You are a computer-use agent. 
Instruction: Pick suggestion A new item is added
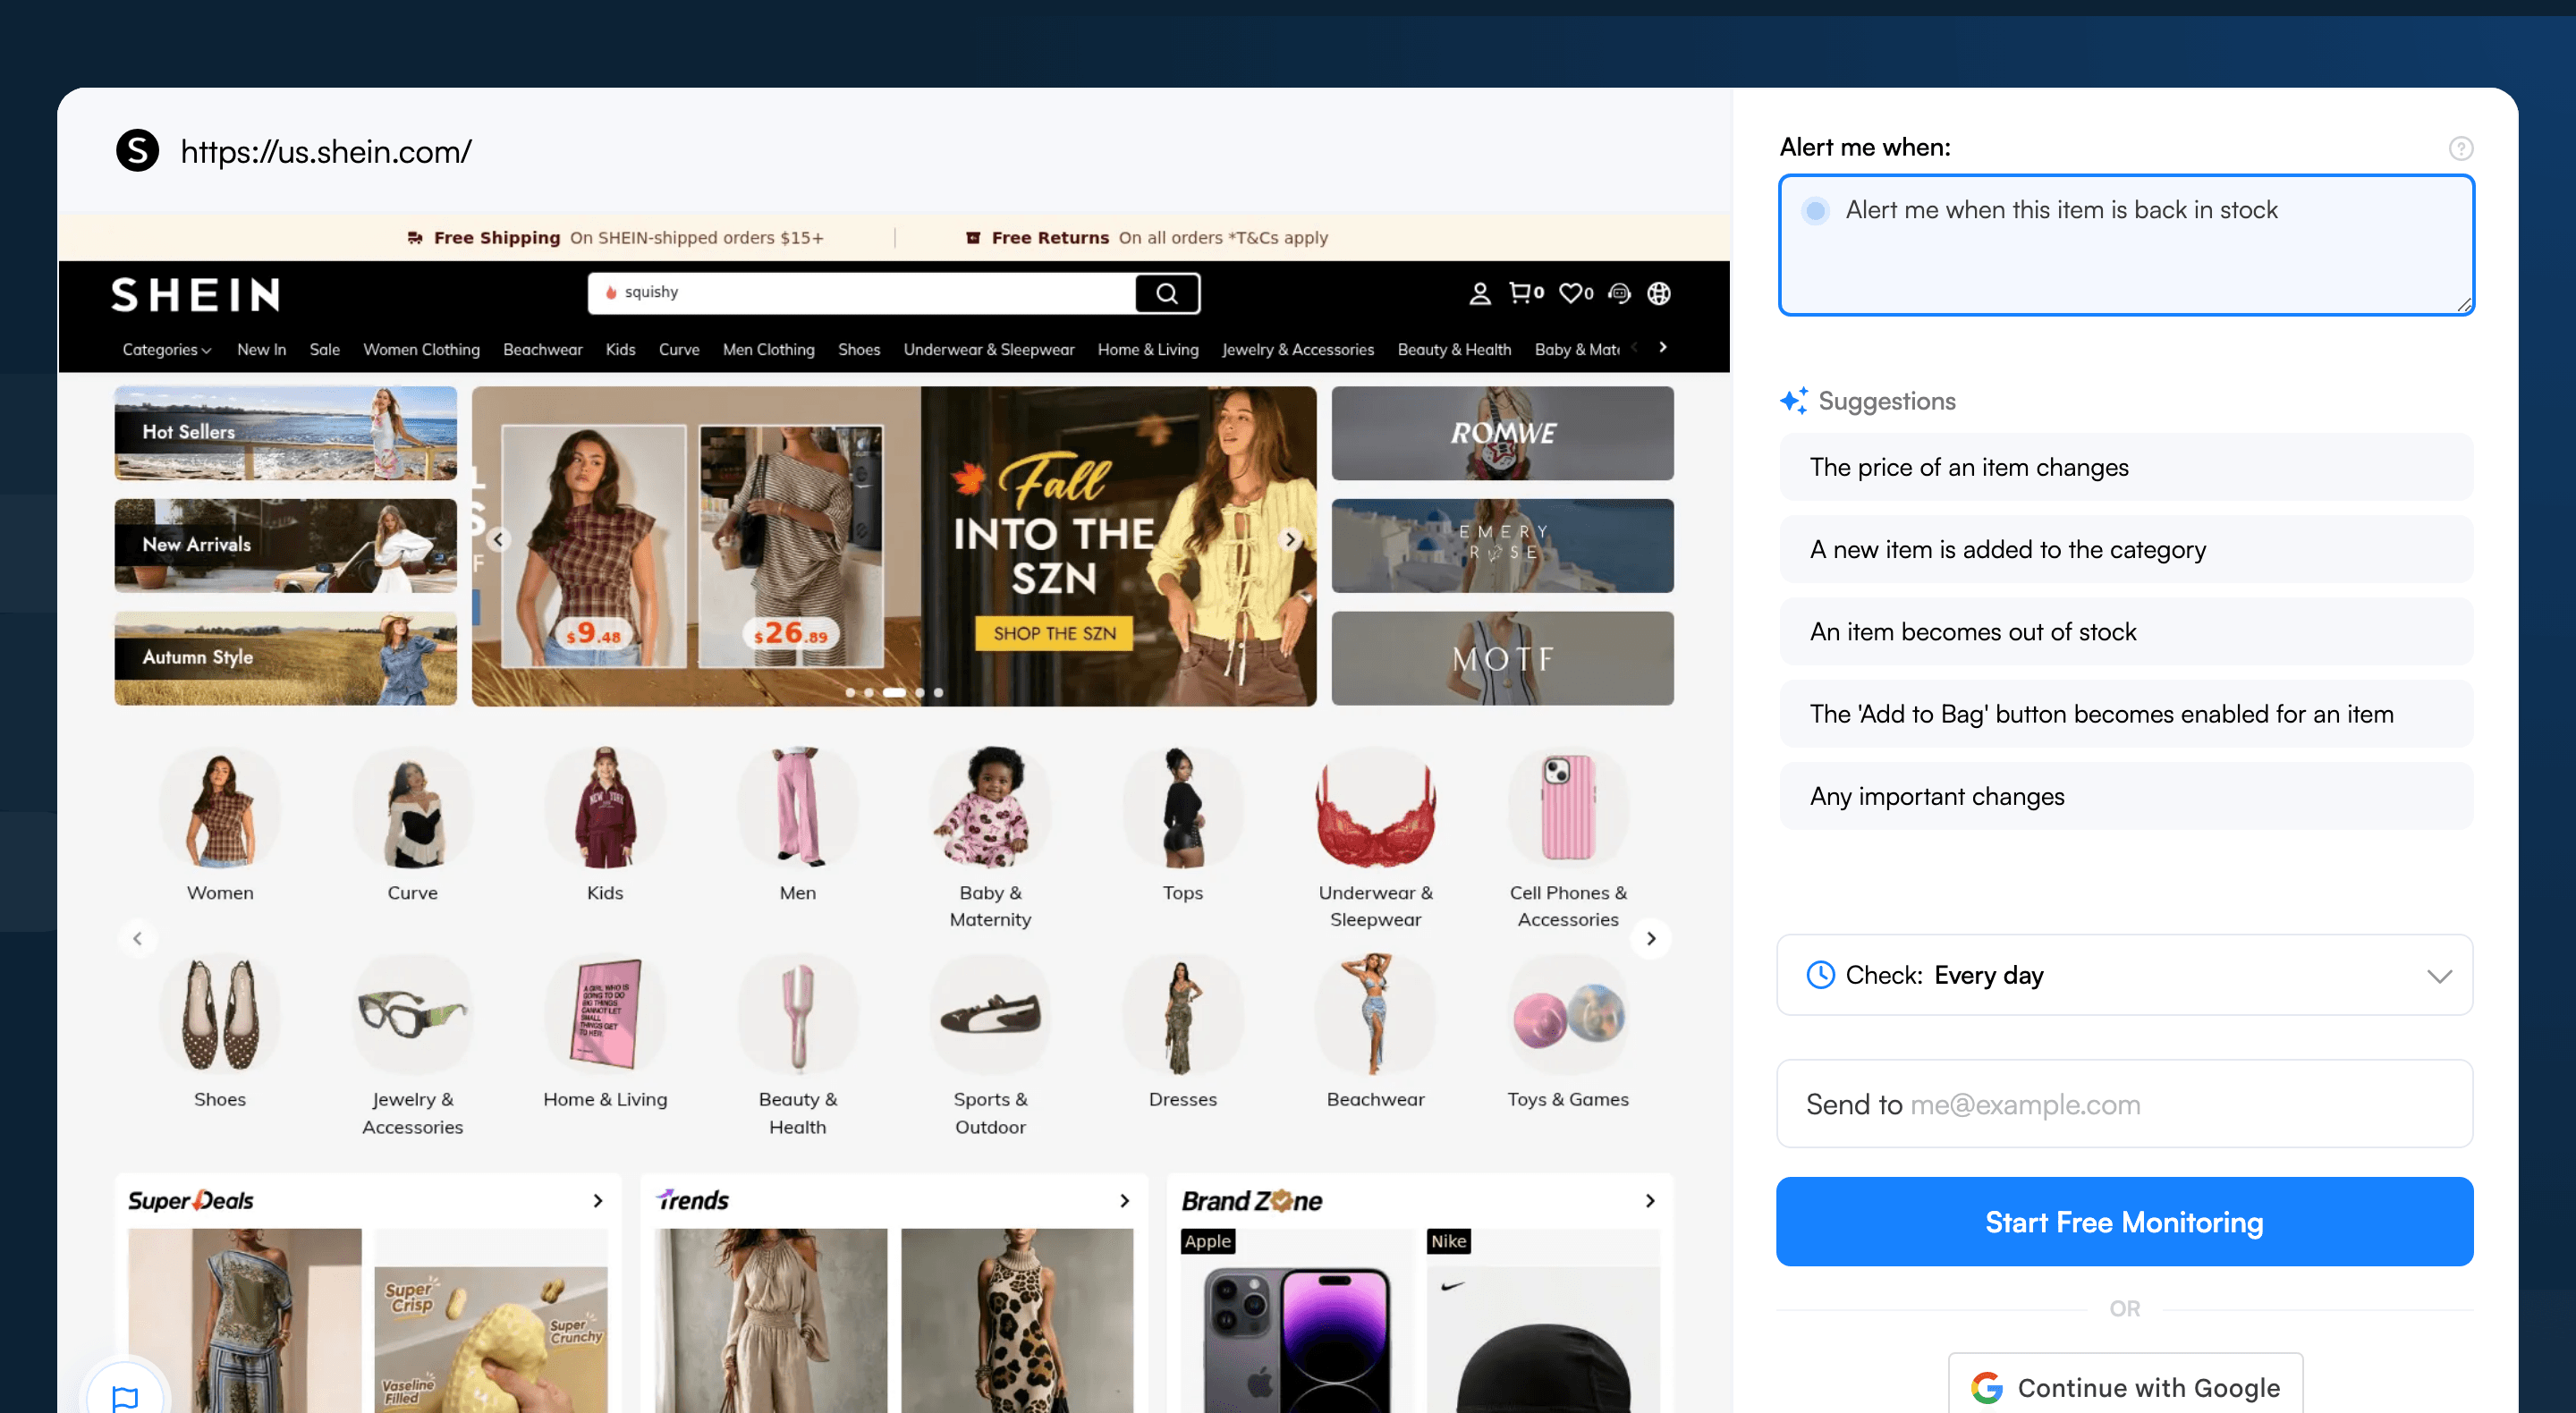click(2126, 549)
